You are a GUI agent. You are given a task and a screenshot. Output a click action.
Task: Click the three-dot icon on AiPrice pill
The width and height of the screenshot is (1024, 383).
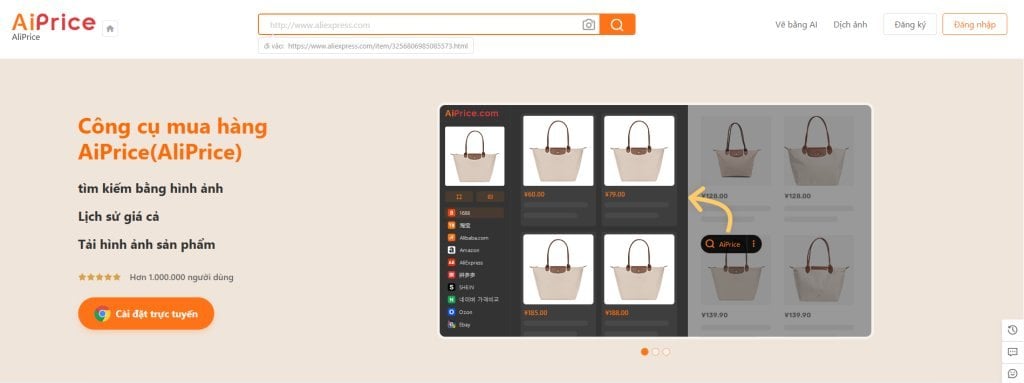(x=753, y=244)
